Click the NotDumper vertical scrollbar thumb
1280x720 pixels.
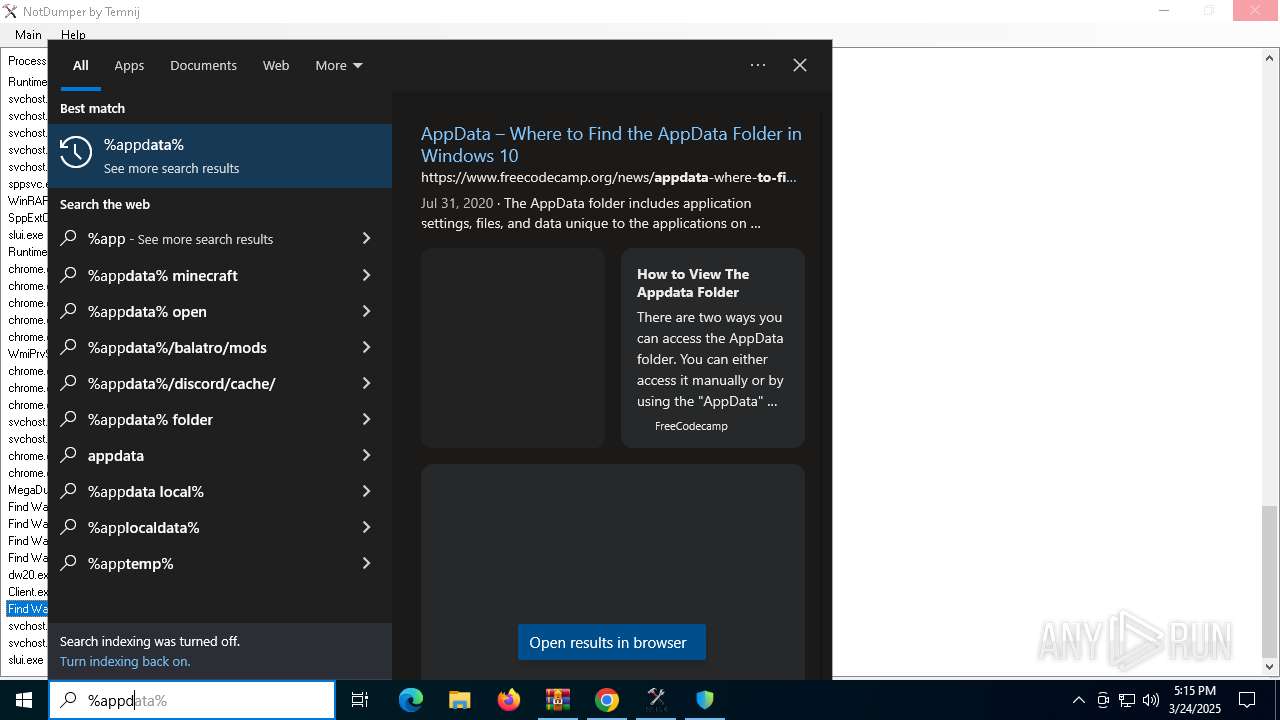(1270, 582)
